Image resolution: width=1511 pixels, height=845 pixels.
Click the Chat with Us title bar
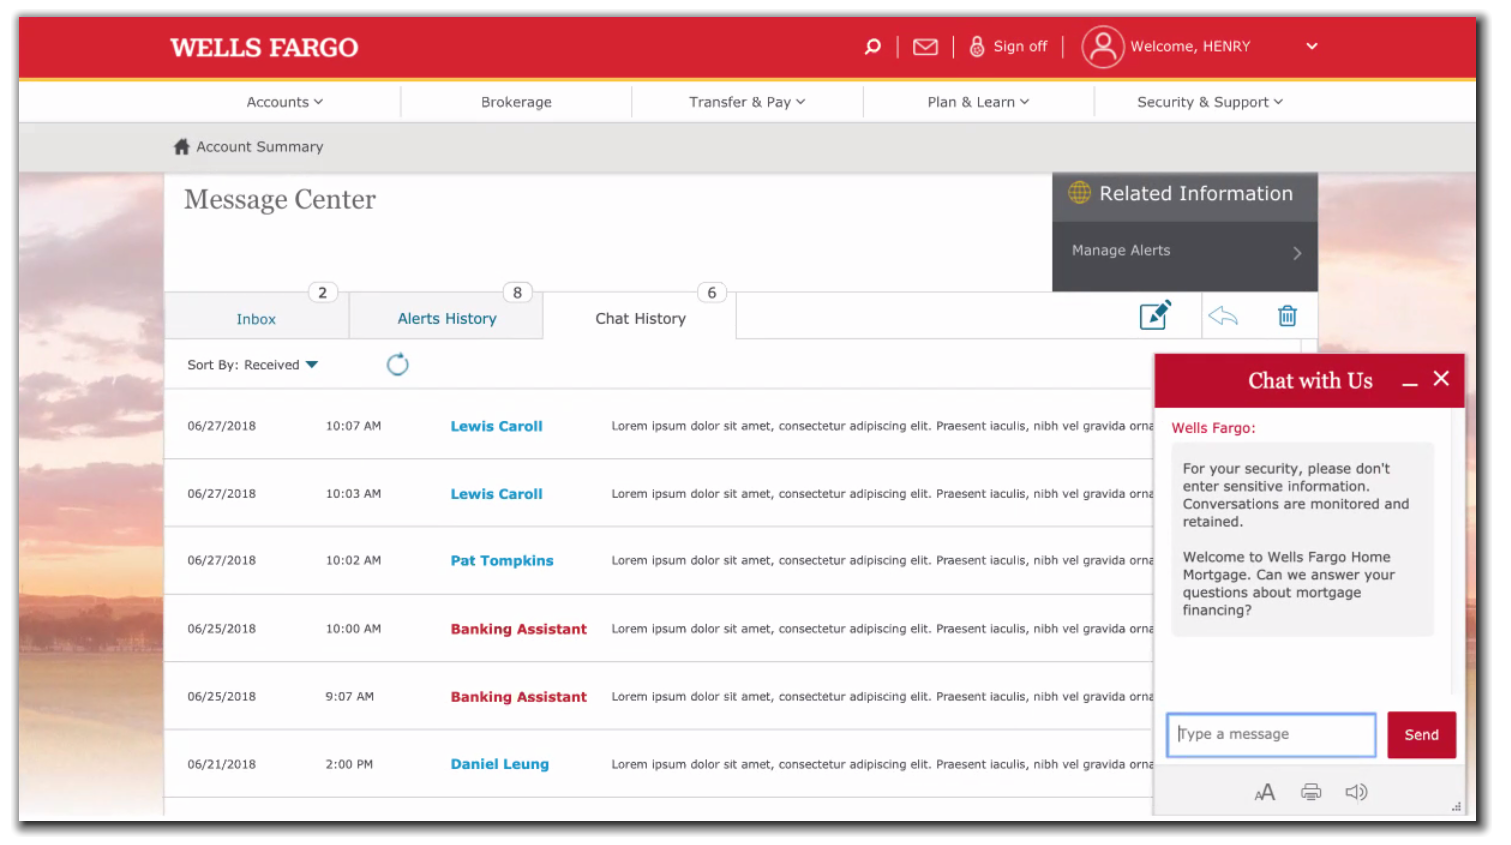click(1310, 381)
